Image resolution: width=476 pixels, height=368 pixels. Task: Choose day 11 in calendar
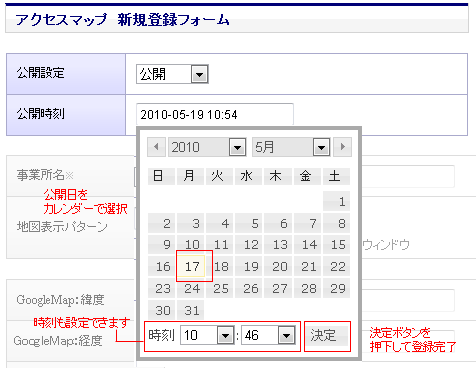pyautogui.click(x=220, y=245)
